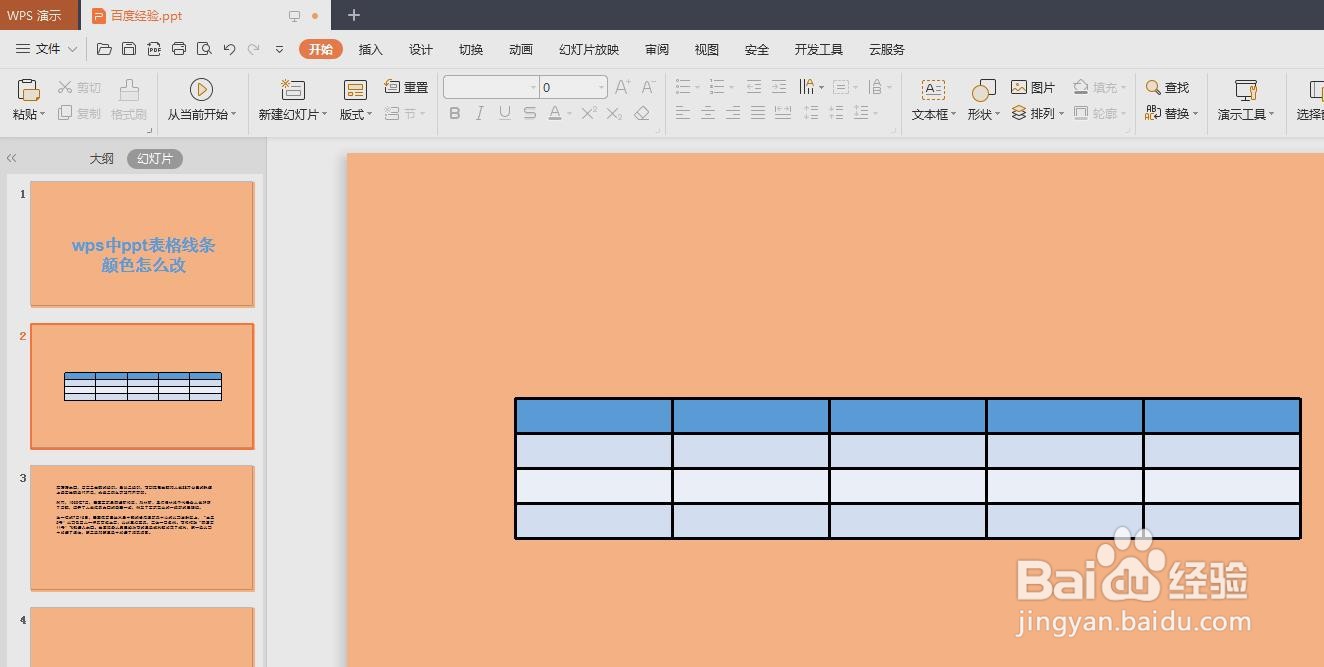Click the layout (版式) icon

tap(355, 90)
